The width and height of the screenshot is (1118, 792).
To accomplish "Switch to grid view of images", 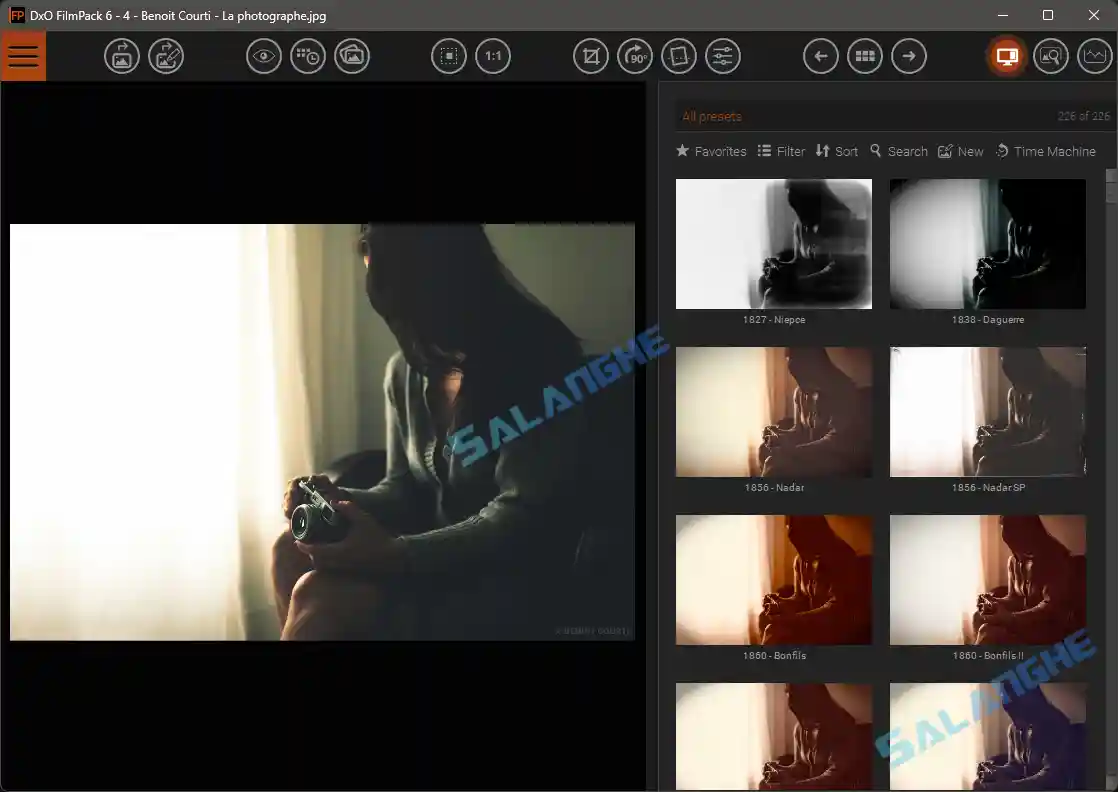I will coord(864,56).
